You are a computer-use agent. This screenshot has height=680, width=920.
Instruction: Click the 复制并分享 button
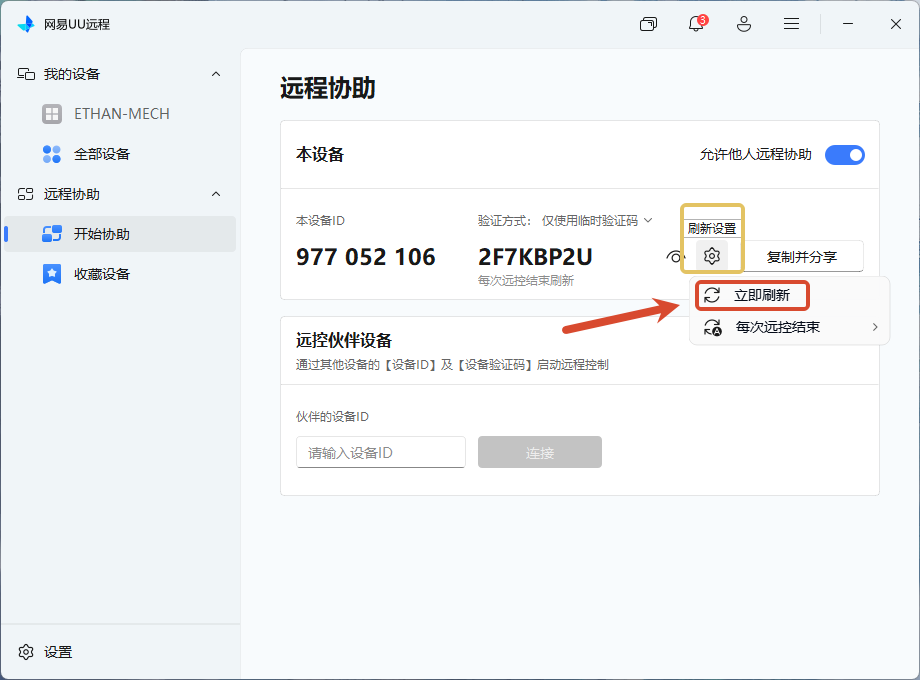(x=802, y=256)
